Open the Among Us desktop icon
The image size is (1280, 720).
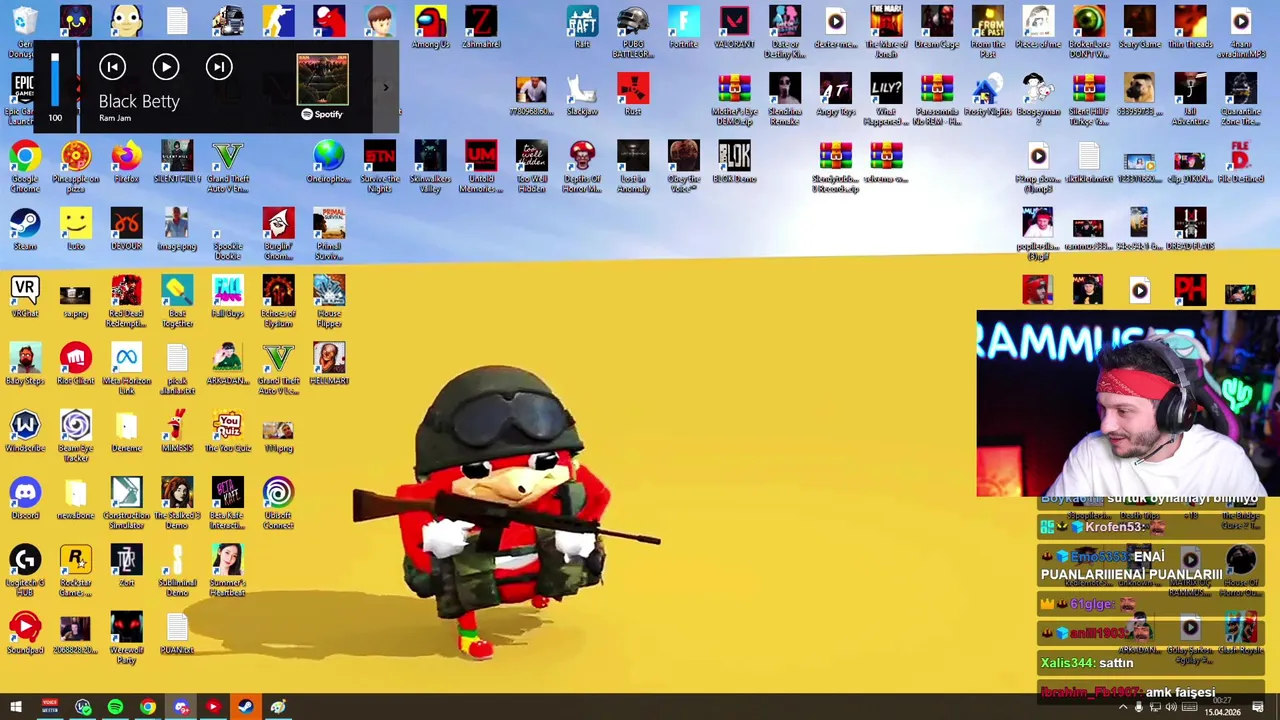[x=430, y=27]
